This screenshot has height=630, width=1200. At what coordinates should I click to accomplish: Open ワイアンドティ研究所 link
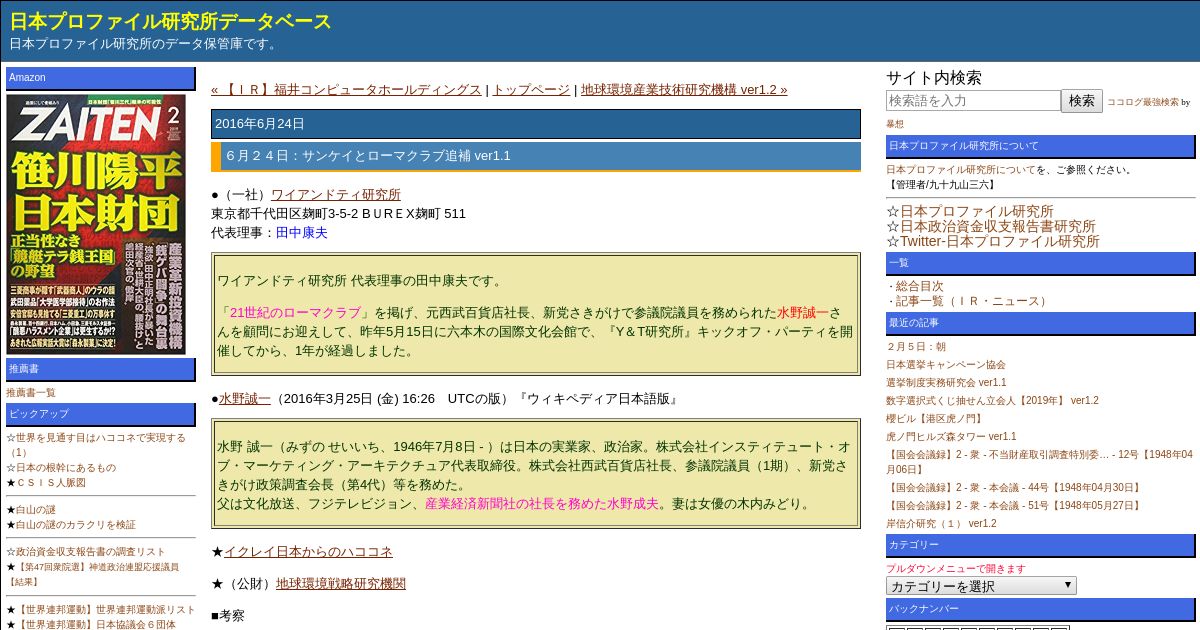click(x=336, y=194)
